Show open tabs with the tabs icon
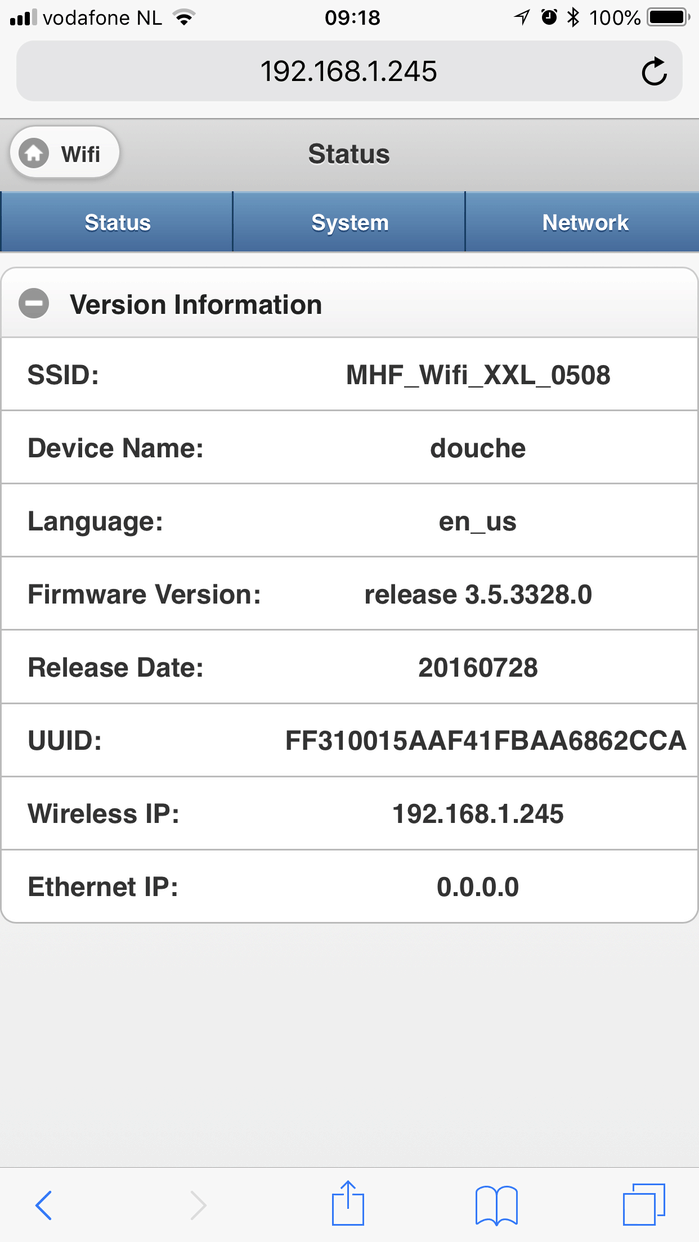 (643, 1204)
